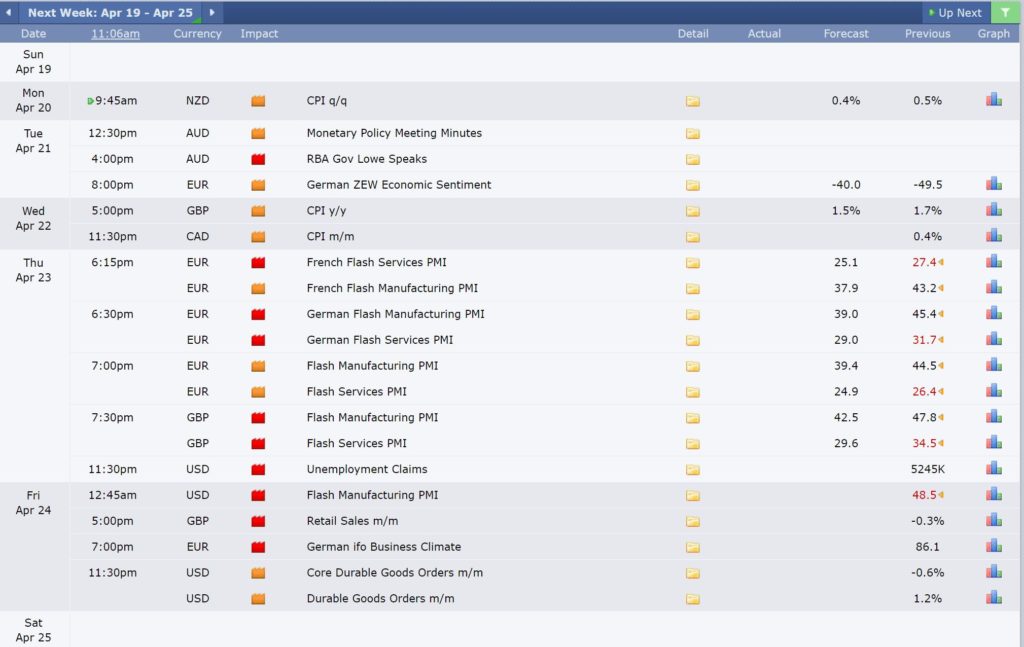This screenshot has height=647, width=1024.
Task: Click the Forecast column header
Action: (846, 33)
